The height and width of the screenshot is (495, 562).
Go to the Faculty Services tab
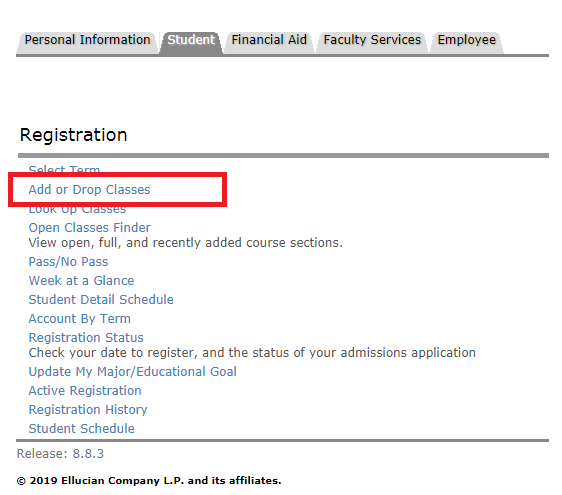(372, 40)
